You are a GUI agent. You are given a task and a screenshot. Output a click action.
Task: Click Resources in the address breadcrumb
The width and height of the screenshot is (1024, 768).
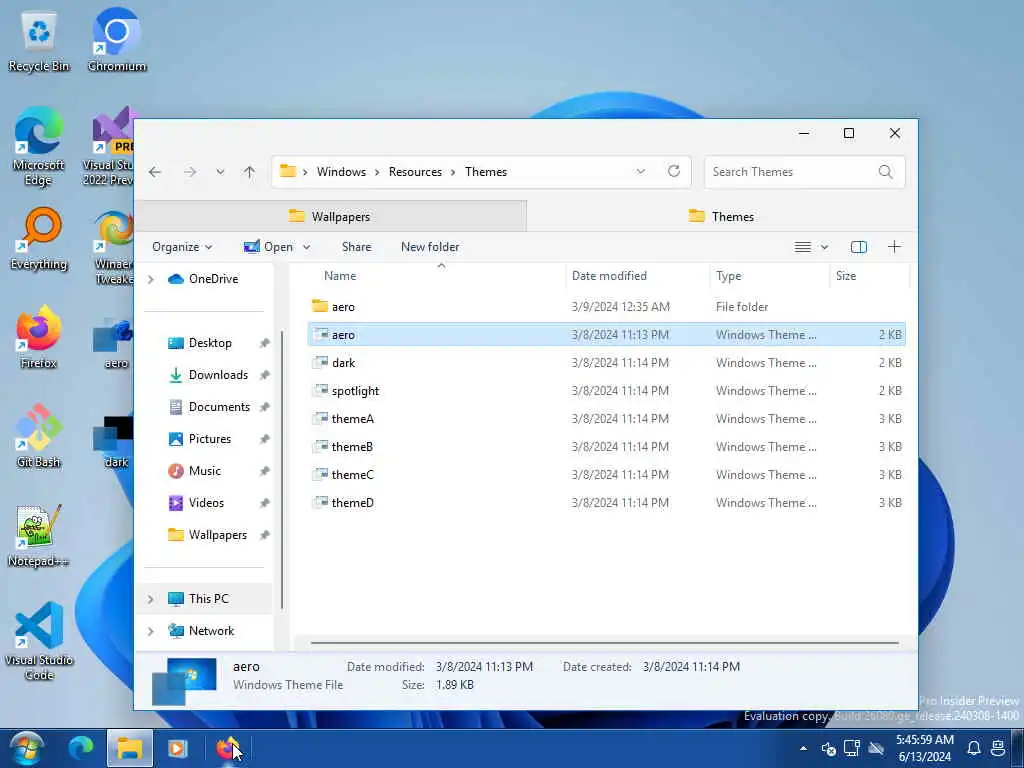click(415, 172)
